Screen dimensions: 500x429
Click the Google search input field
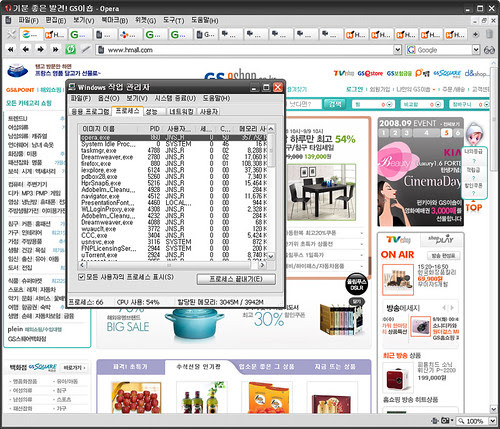444,50
